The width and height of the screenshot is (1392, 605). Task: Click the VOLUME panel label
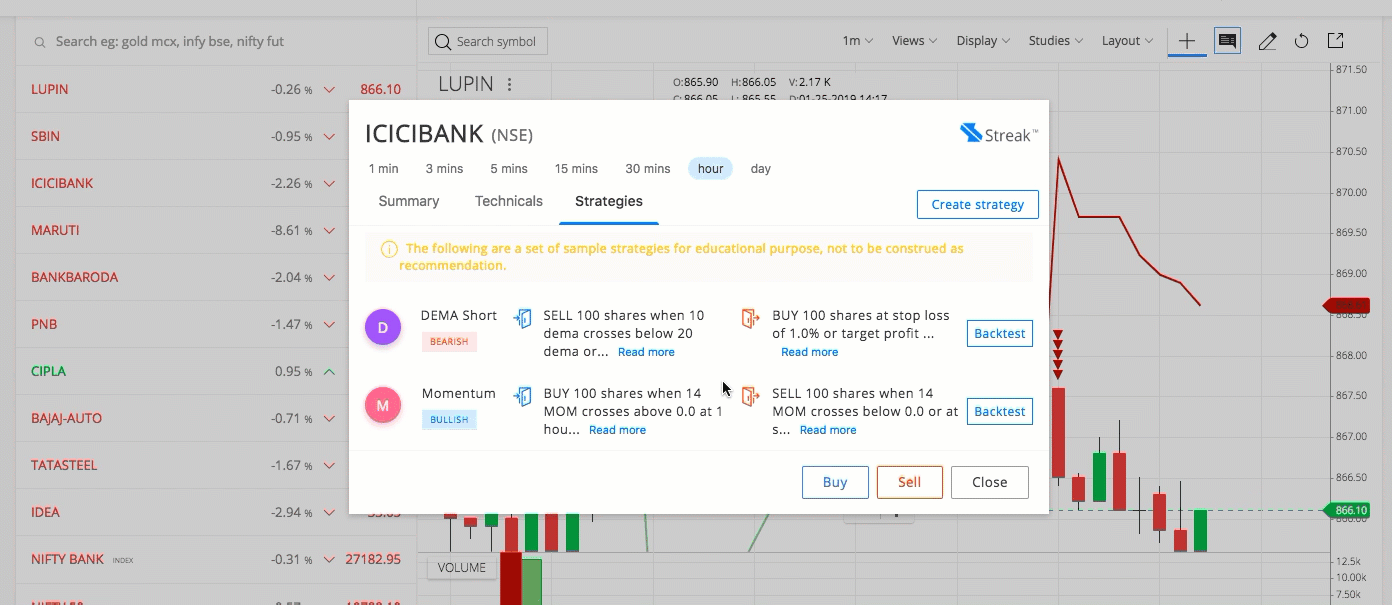click(x=461, y=567)
